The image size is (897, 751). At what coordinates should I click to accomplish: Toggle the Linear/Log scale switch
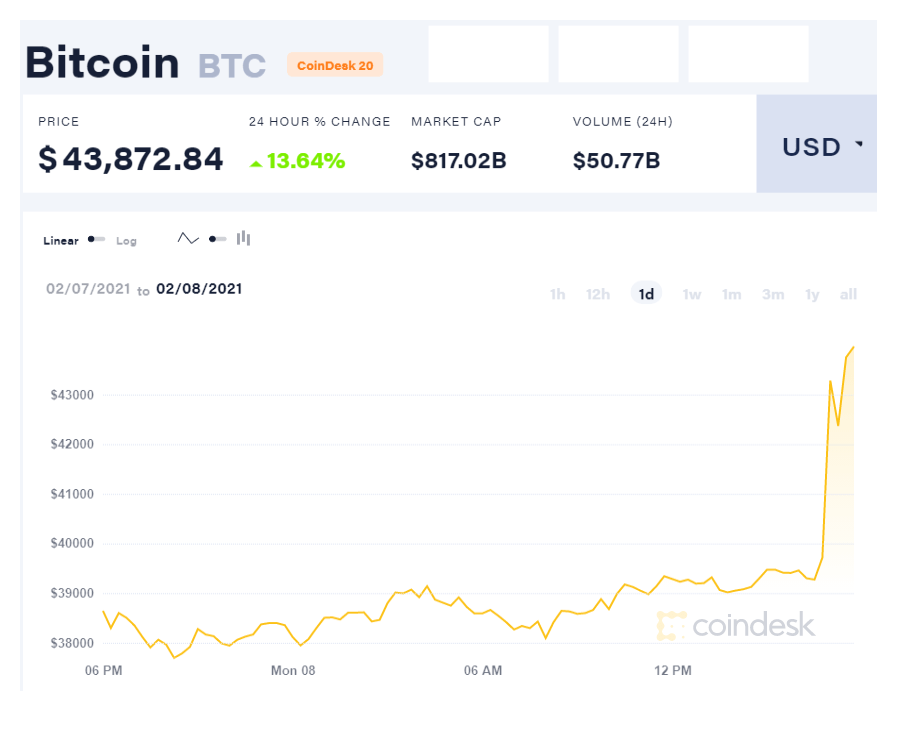point(96,240)
